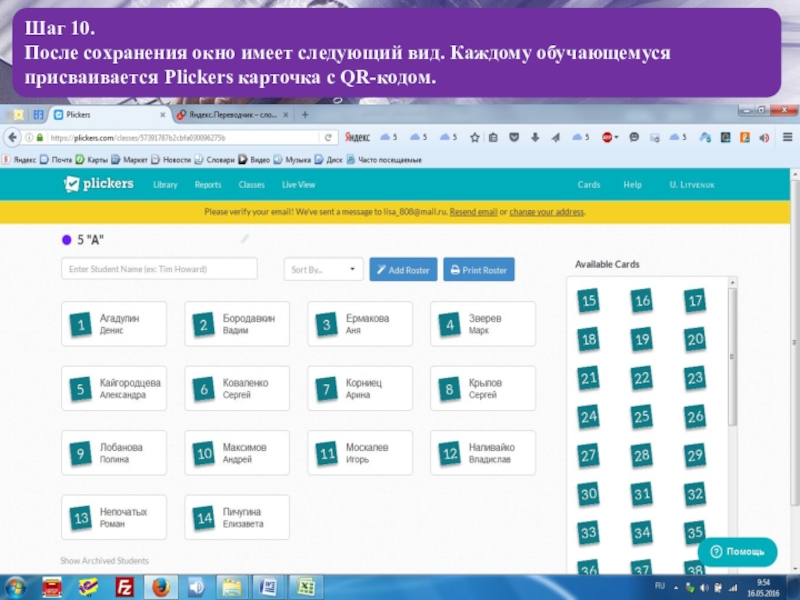Open the U. Litvenuk account menu
800x600 pixels.
tap(692, 185)
